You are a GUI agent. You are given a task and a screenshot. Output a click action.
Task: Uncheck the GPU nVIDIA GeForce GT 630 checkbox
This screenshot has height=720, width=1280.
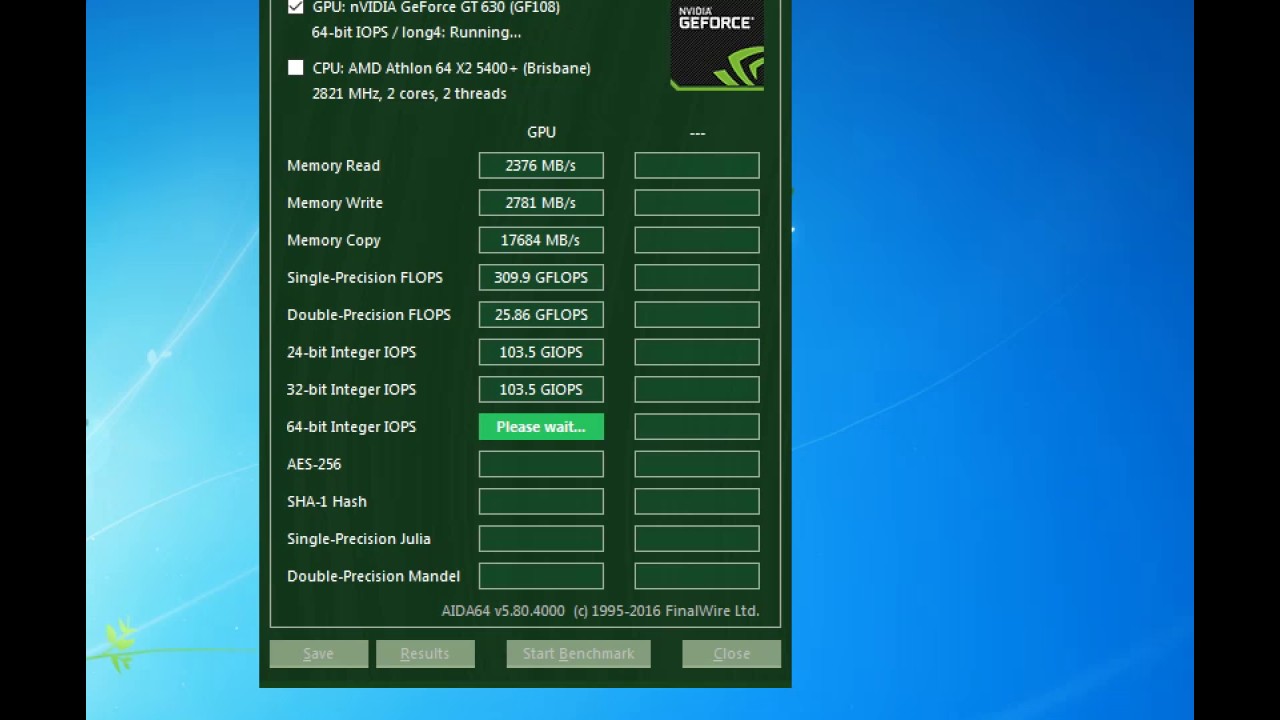[x=295, y=7]
